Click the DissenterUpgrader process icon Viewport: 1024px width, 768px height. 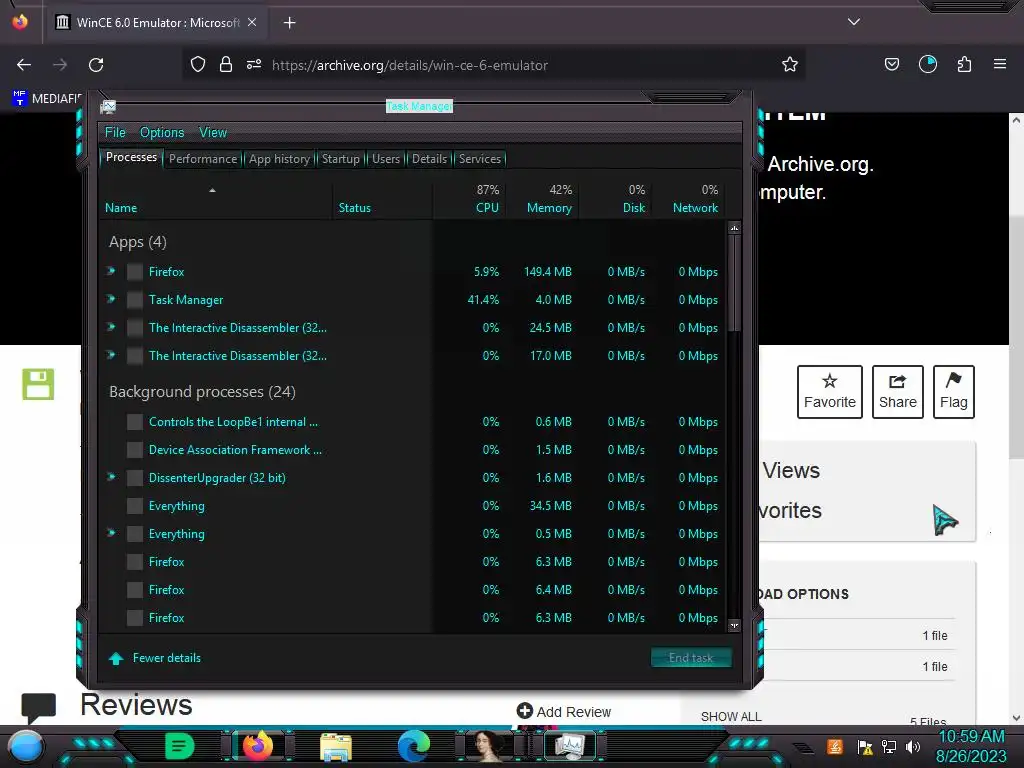pos(135,477)
